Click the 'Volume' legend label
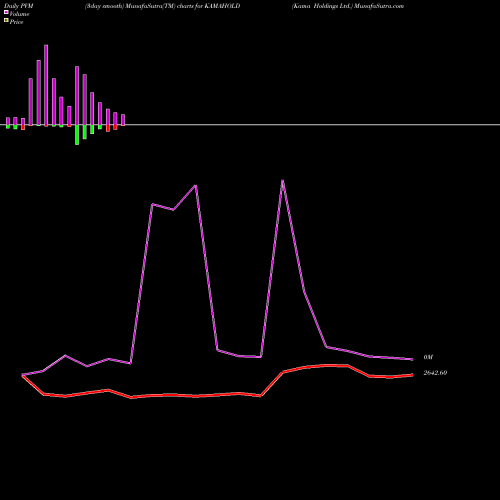 click(19, 14)
